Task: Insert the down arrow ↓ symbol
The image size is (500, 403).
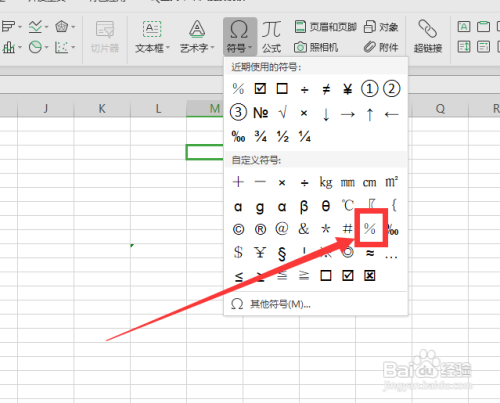Action: pyautogui.click(x=326, y=114)
